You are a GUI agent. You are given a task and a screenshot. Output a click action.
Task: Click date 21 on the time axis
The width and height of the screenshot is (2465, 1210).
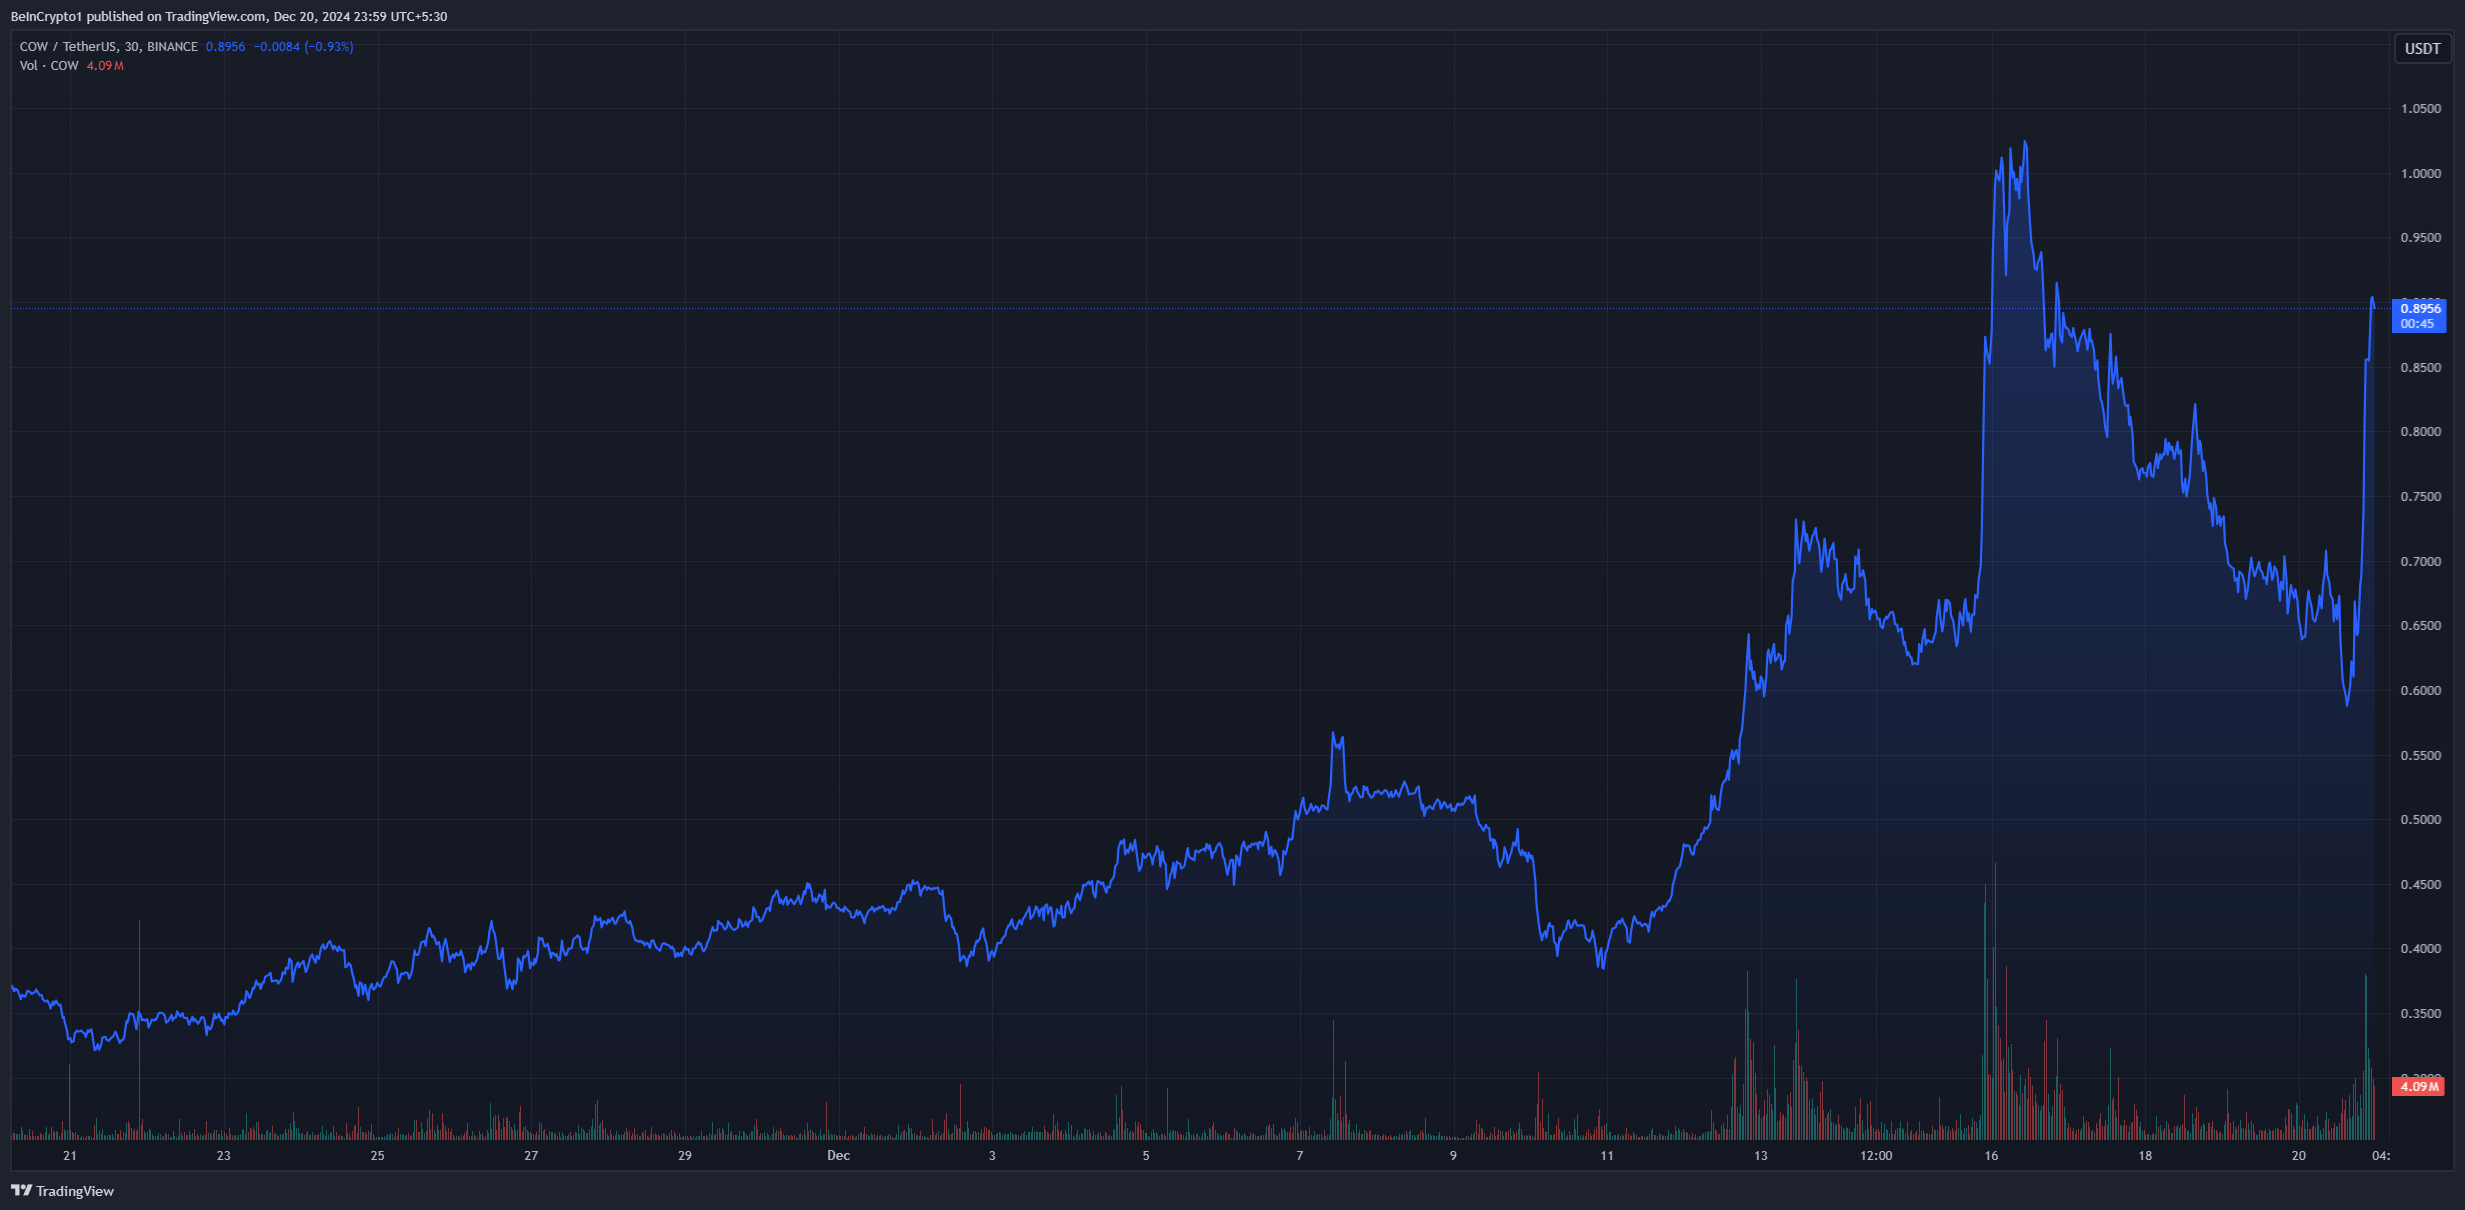point(69,1155)
